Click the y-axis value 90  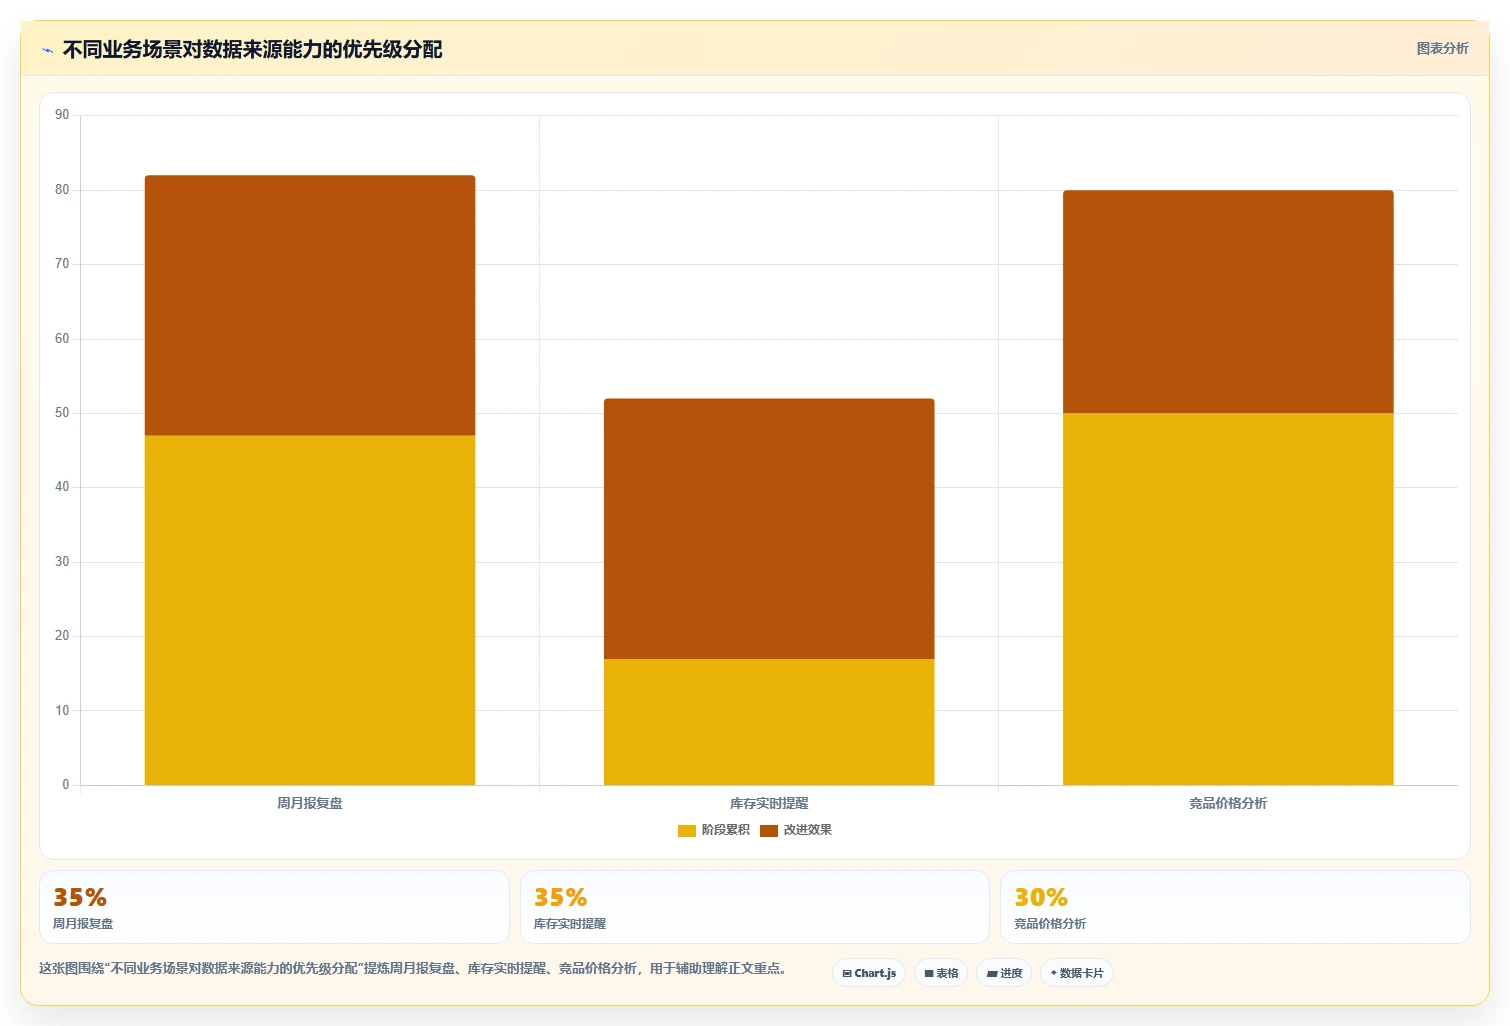(62, 115)
